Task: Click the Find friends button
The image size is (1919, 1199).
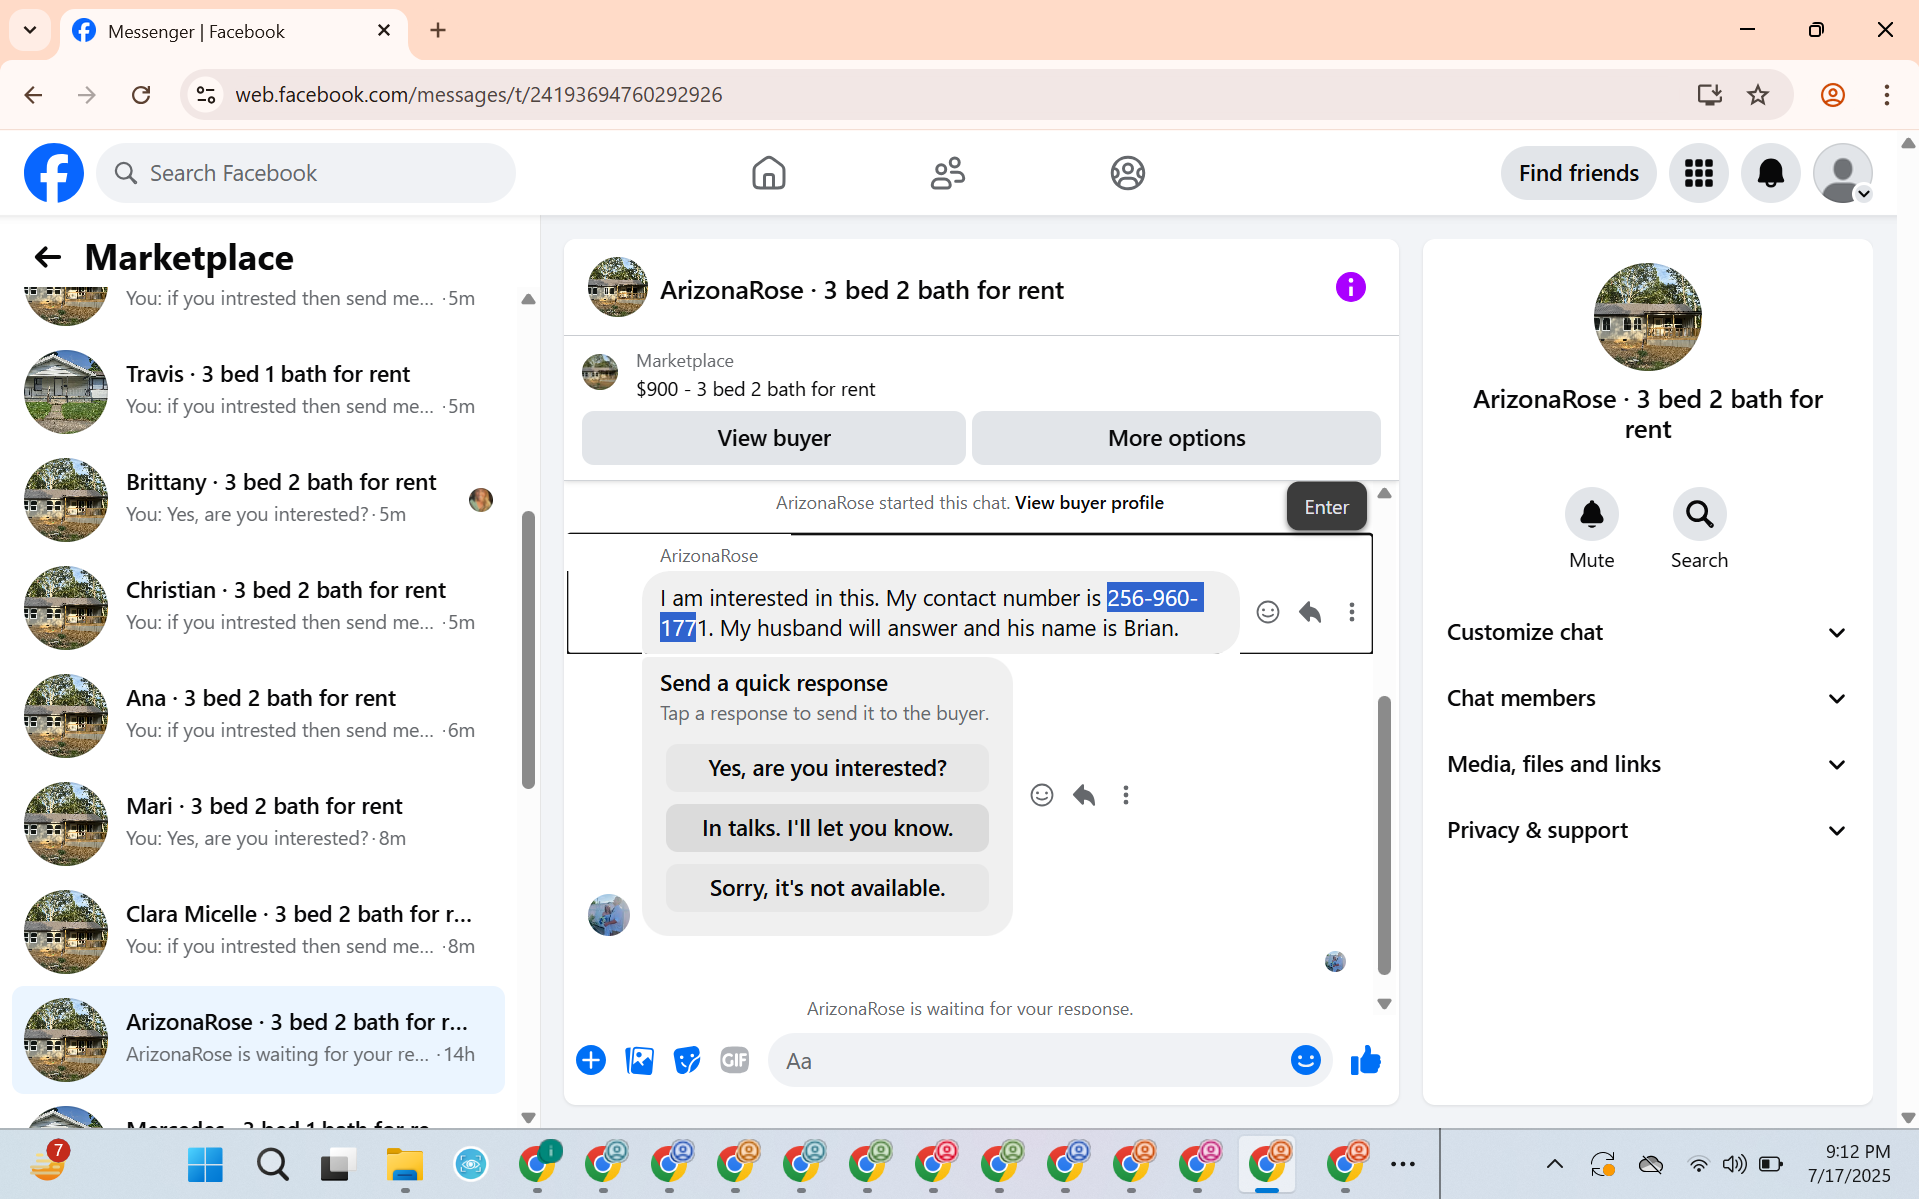Action: 1578,173
